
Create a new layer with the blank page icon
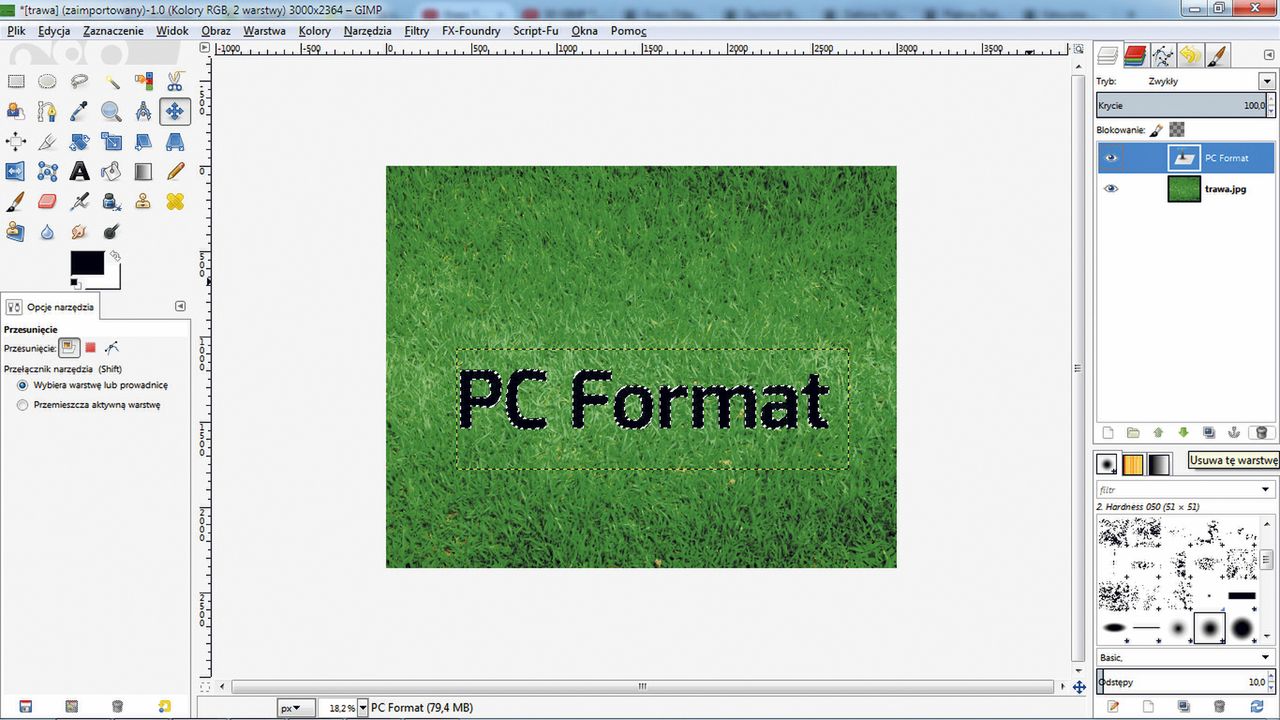click(1107, 433)
